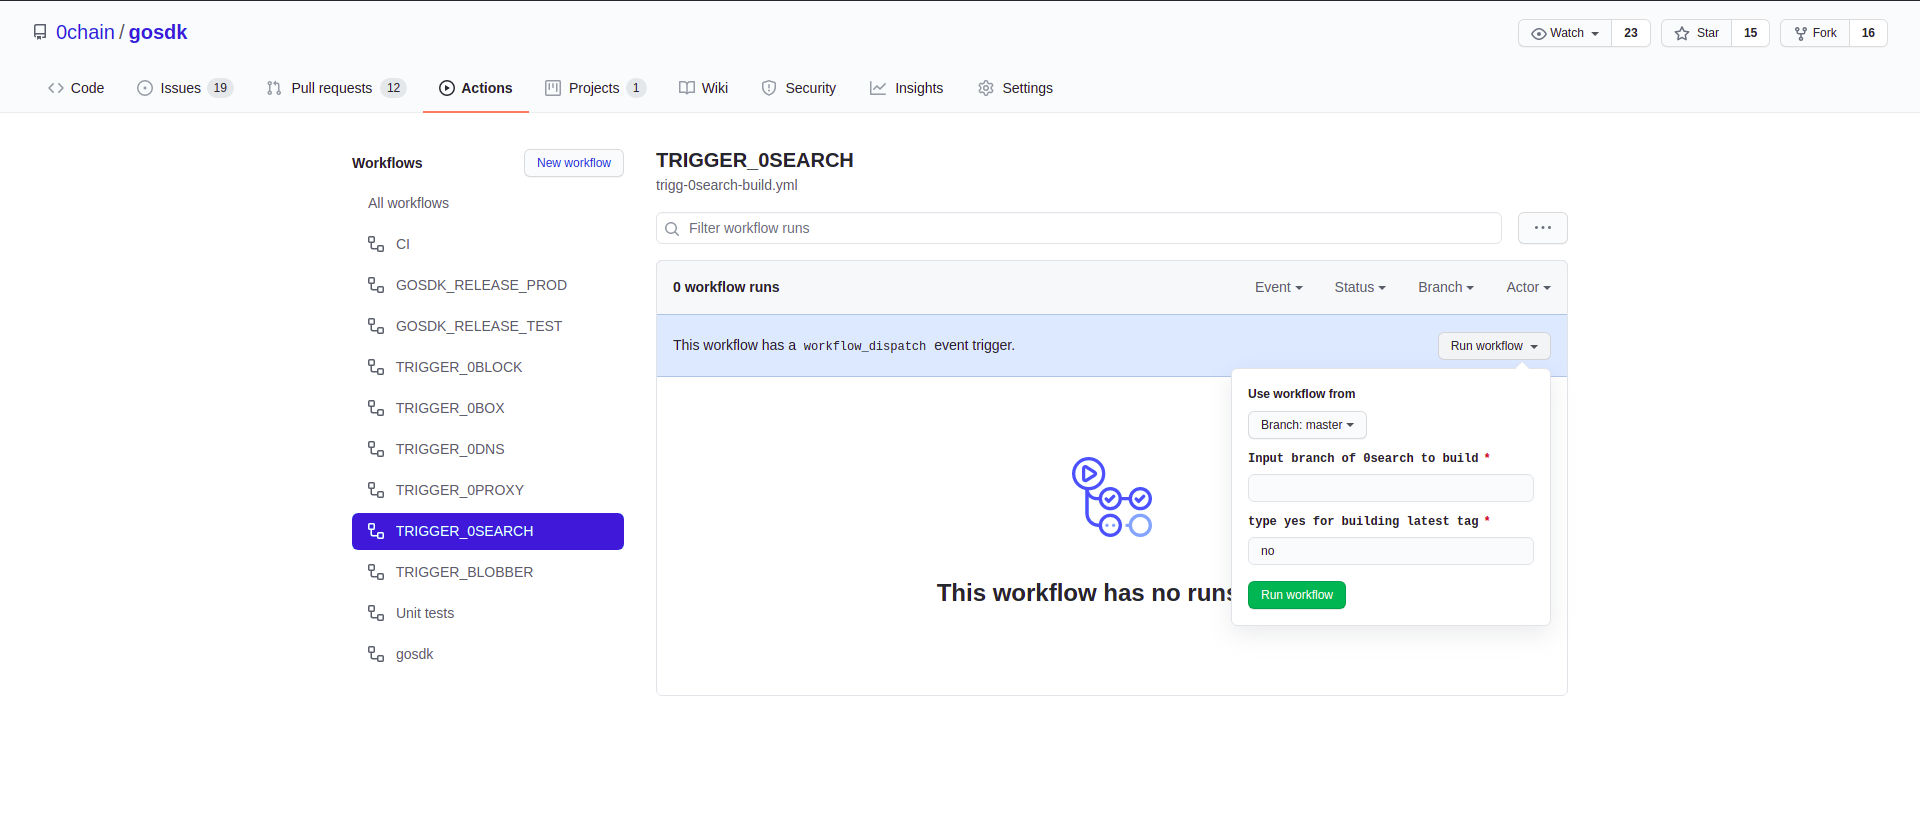Open the Watch notifications dropdown
The image size is (1920, 837).
(1565, 33)
